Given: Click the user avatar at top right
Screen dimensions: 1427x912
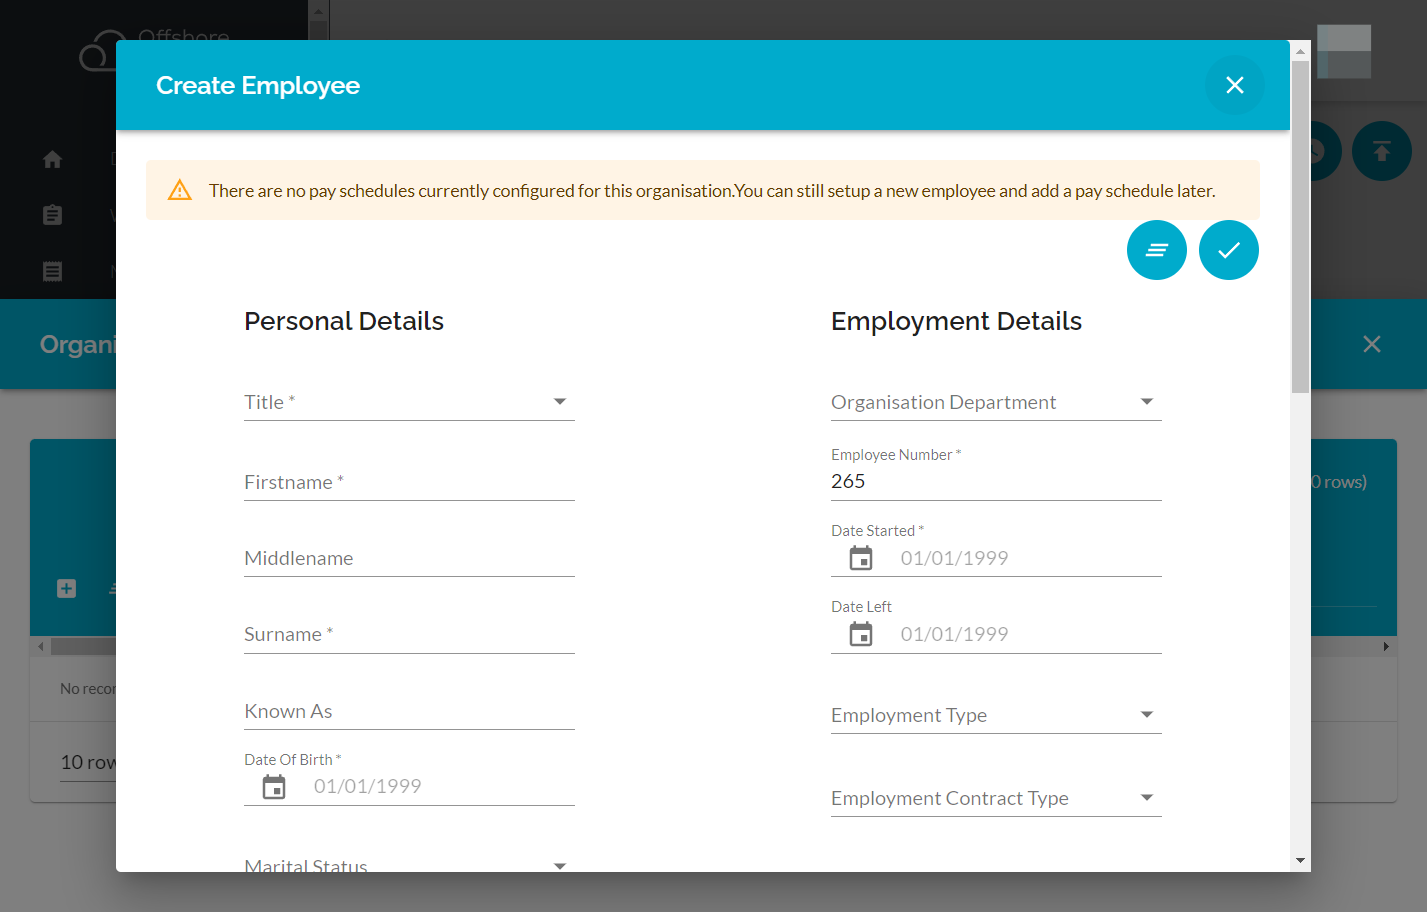Looking at the screenshot, I should pyautogui.click(x=1344, y=52).
